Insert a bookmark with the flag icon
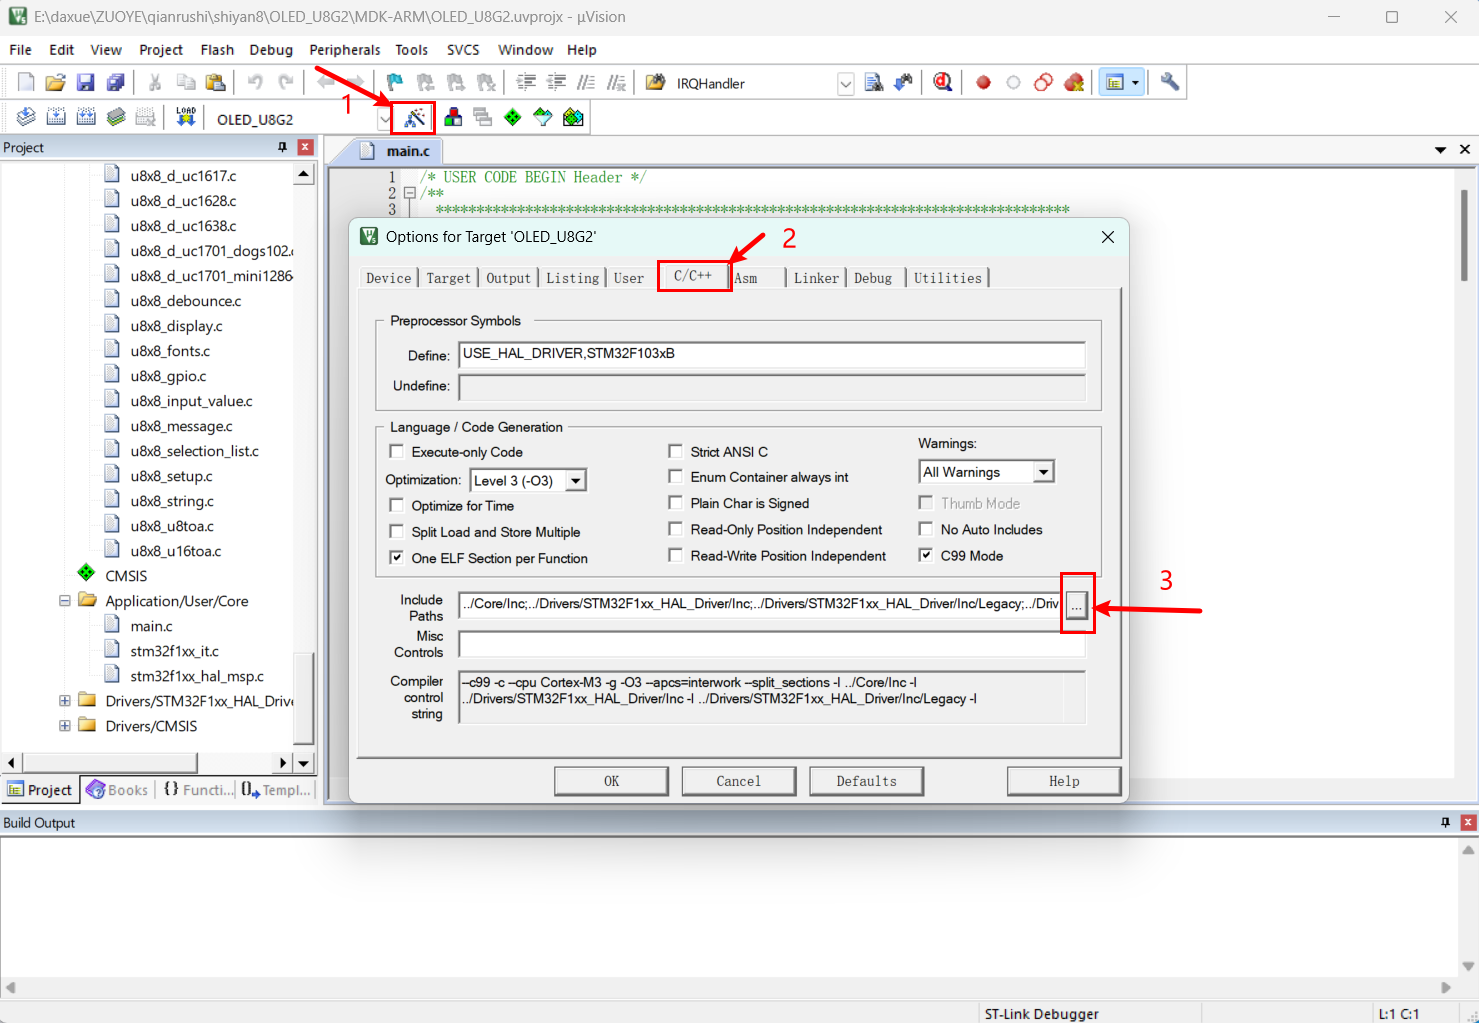 pos(395,83)
